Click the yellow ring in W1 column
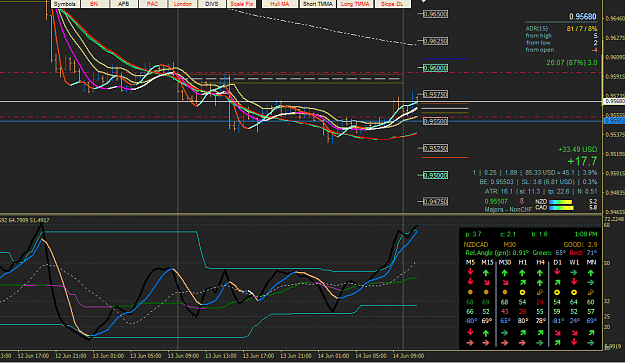Viewport: 625px width, 363px height. click(574, 292)
